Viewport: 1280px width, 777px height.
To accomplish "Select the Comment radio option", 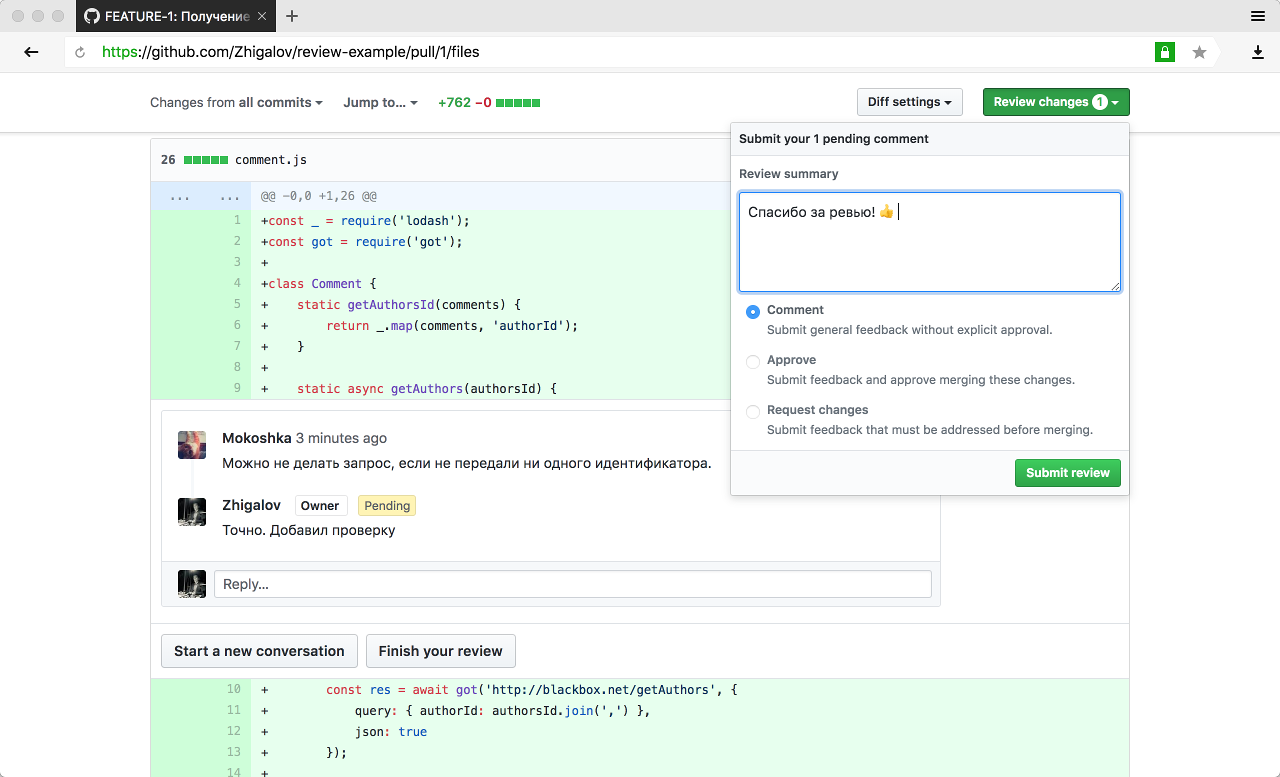I will pyautogui.click(x=753, y=312).
